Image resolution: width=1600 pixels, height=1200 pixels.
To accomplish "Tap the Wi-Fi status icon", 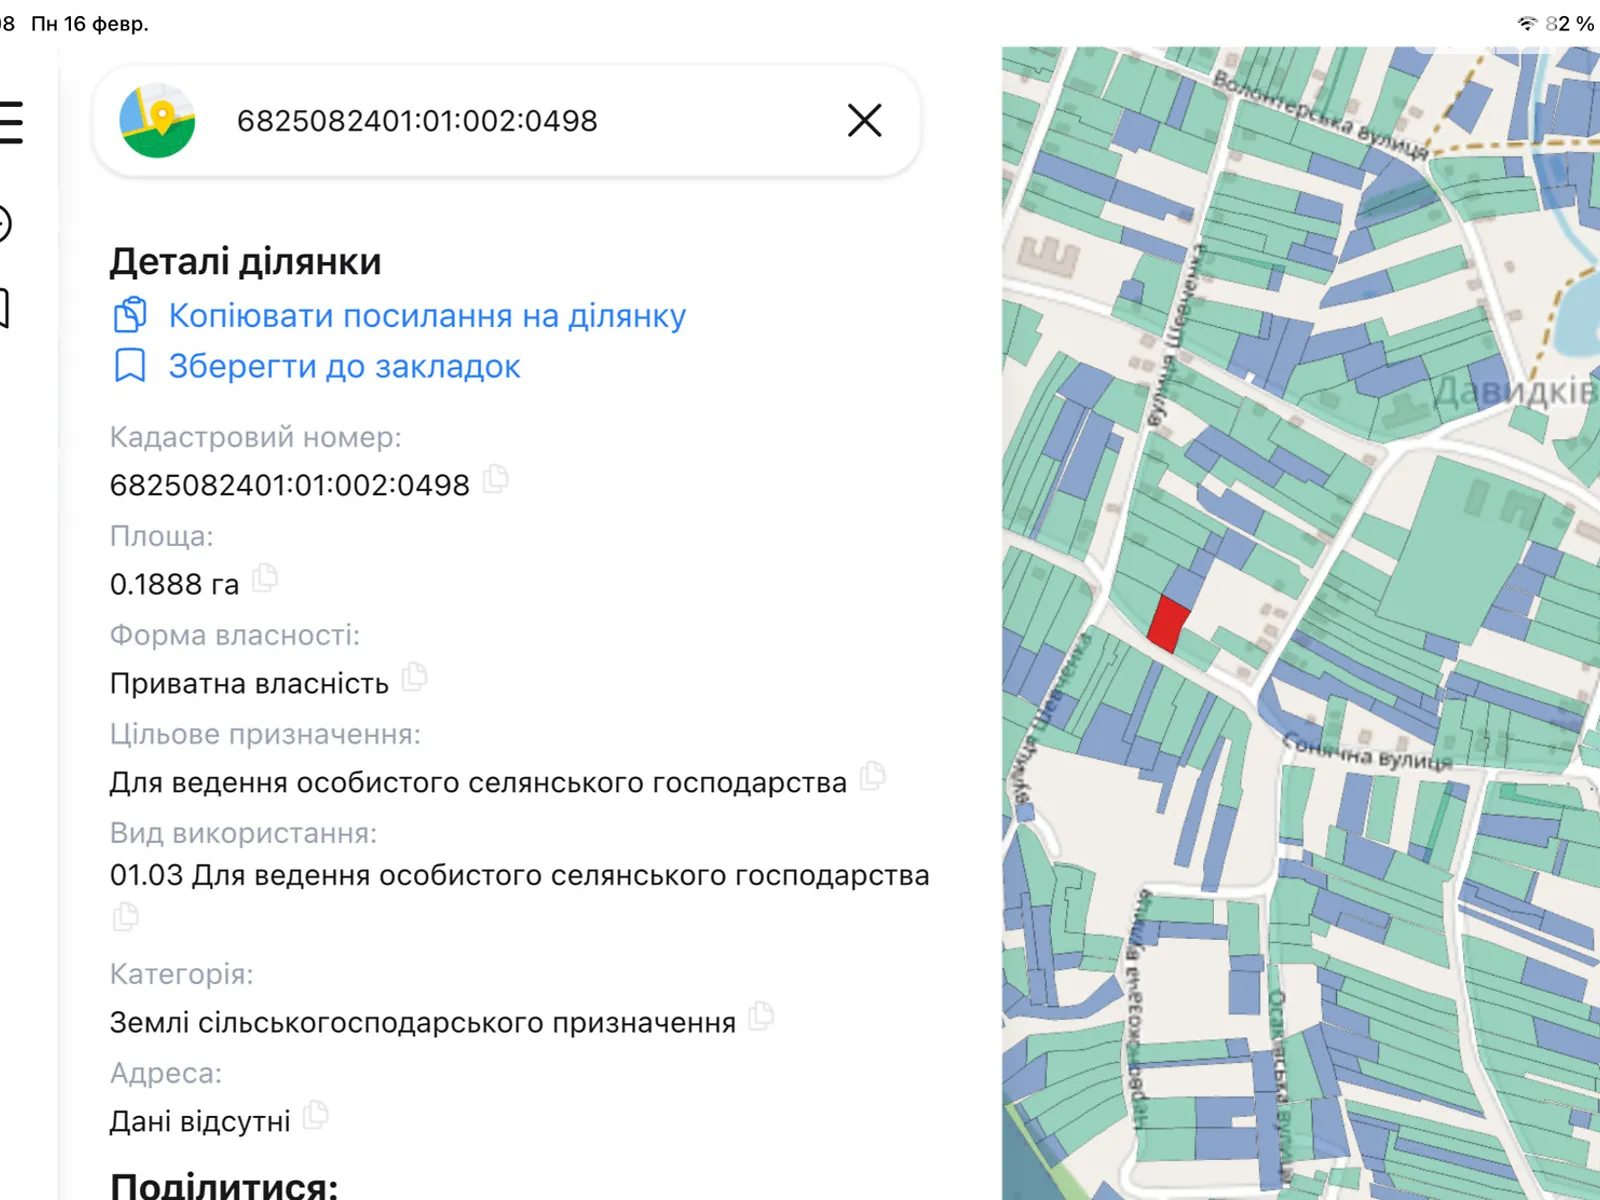I will pos(1526,23).
